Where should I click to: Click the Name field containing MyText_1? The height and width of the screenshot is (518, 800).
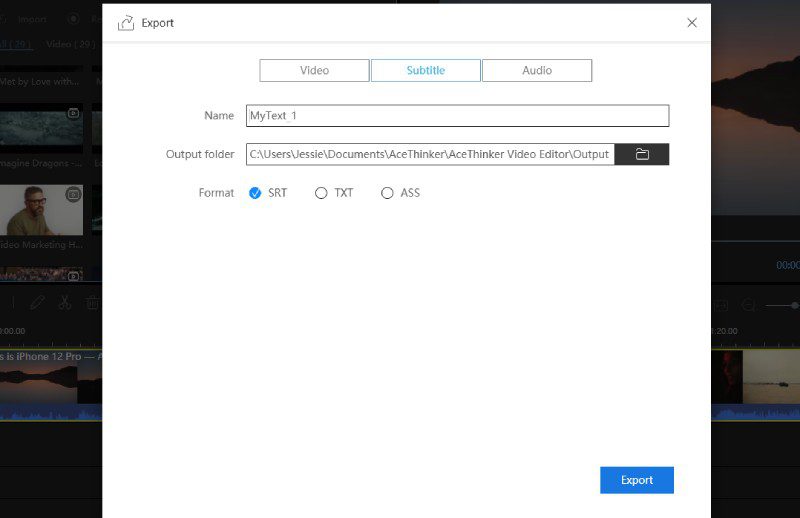pos(457,116)
